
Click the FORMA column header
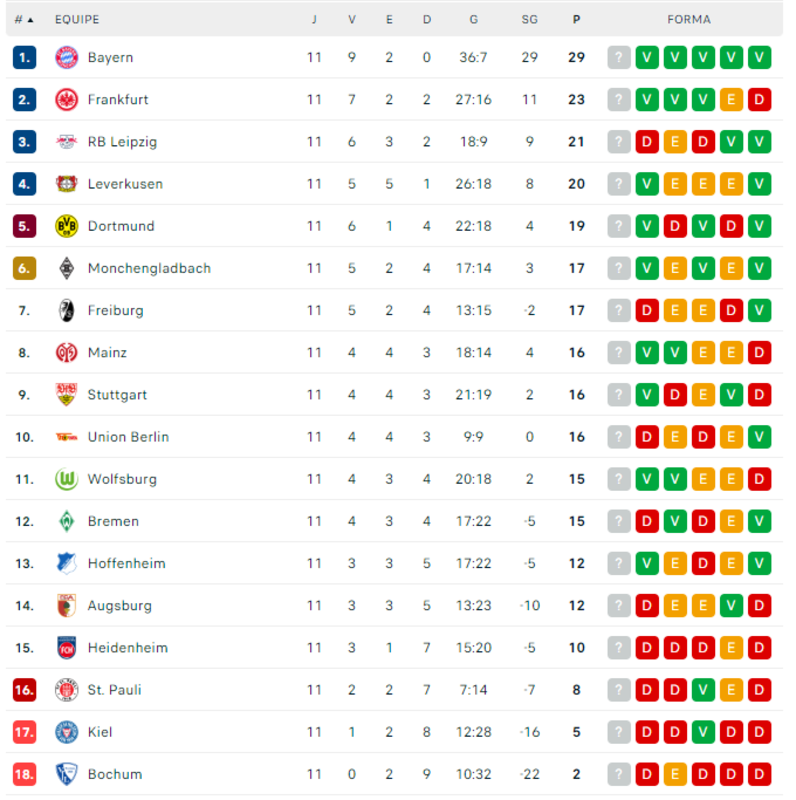click(689, 19)
